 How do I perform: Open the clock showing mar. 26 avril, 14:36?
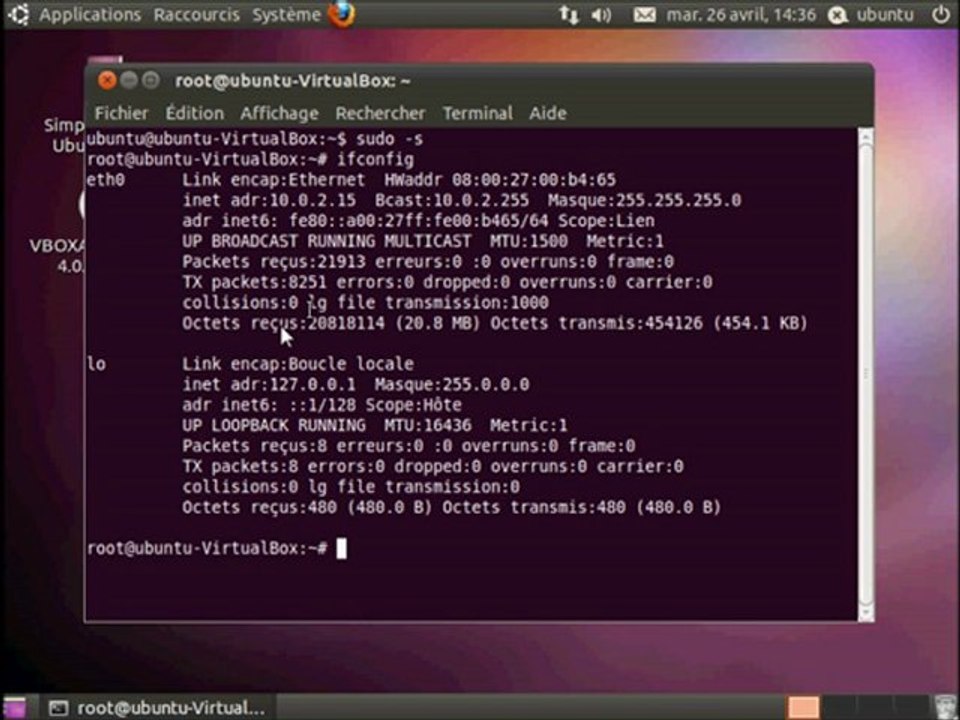pos(741,15)
